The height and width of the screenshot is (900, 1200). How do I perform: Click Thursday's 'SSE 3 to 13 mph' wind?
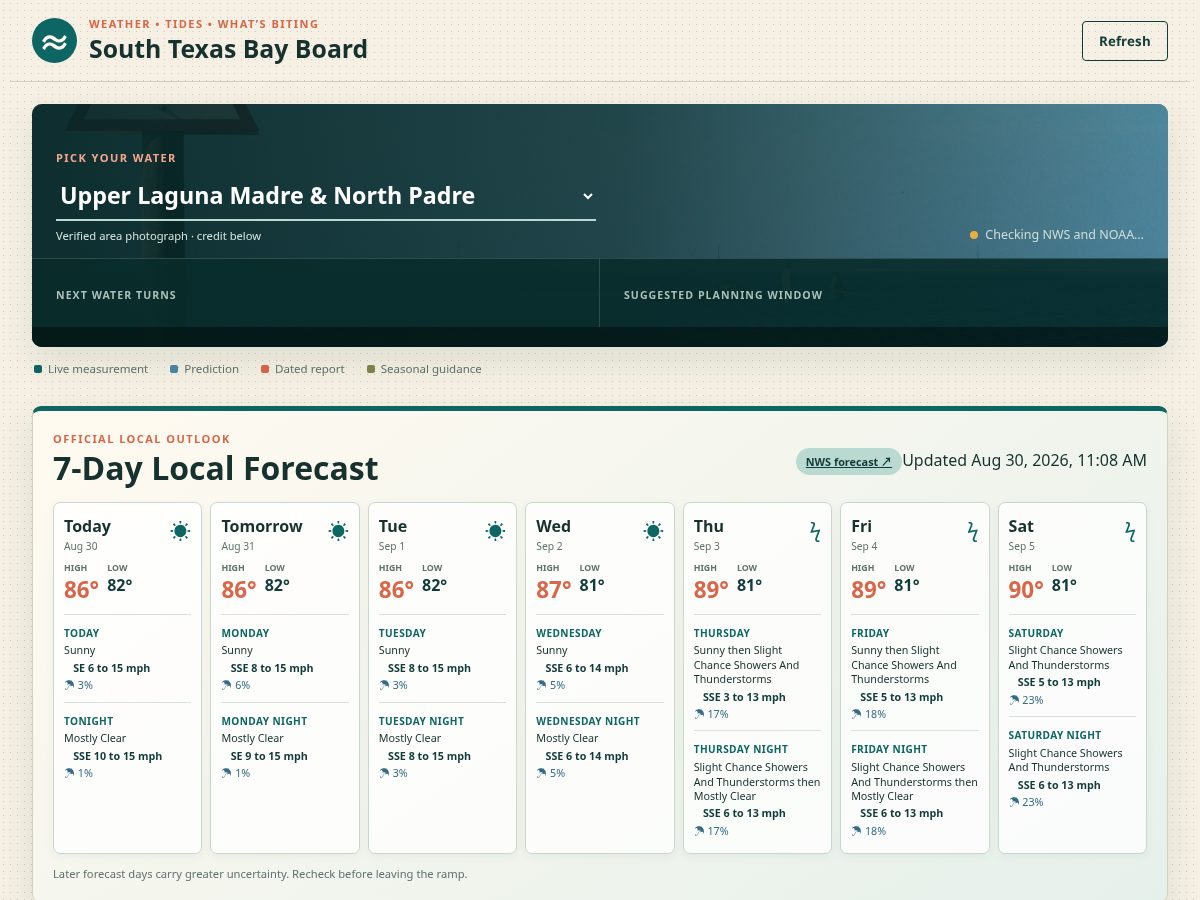pos(744,697)
